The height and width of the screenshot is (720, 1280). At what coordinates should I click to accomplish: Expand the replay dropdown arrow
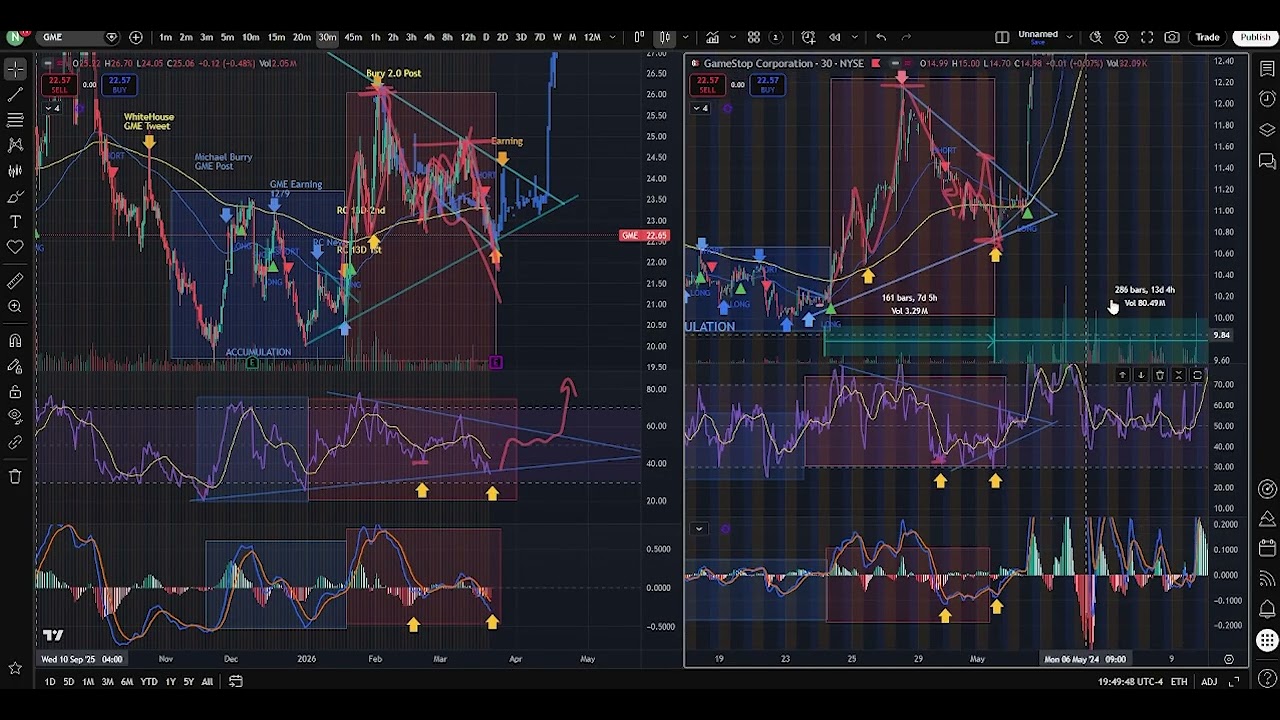coord(853,37)
